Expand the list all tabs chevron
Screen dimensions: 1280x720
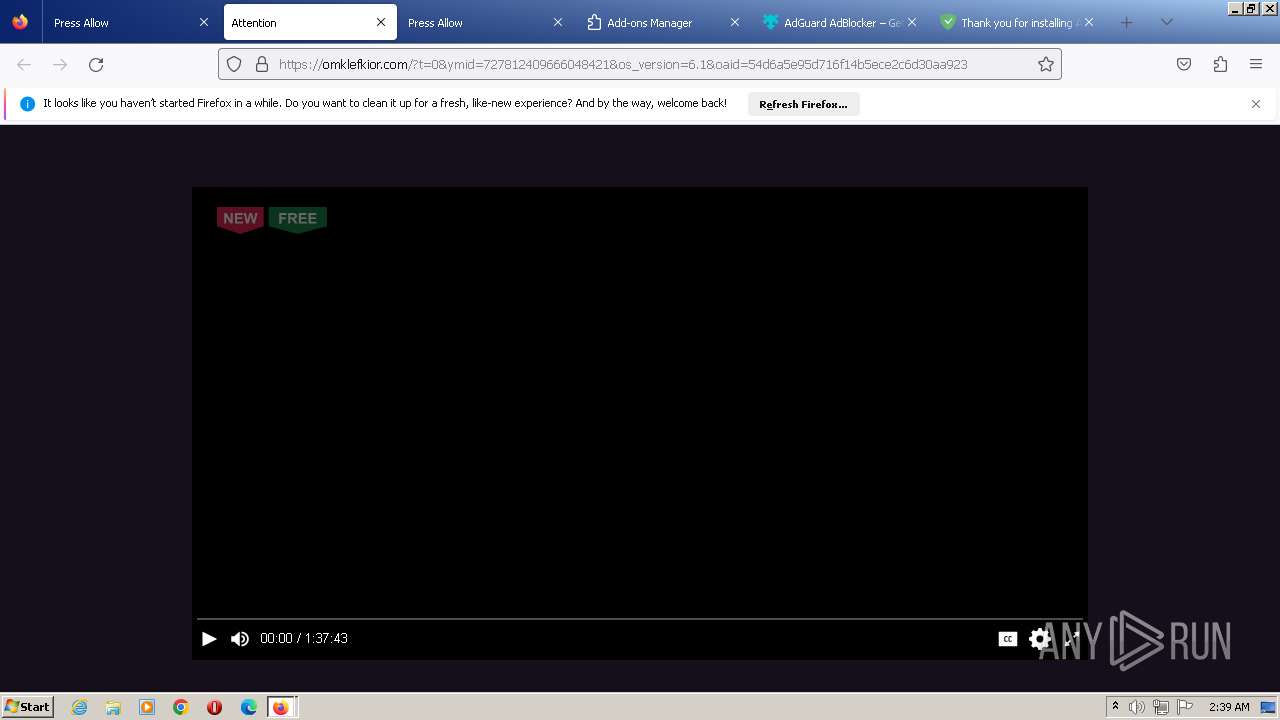(1166, 22)
